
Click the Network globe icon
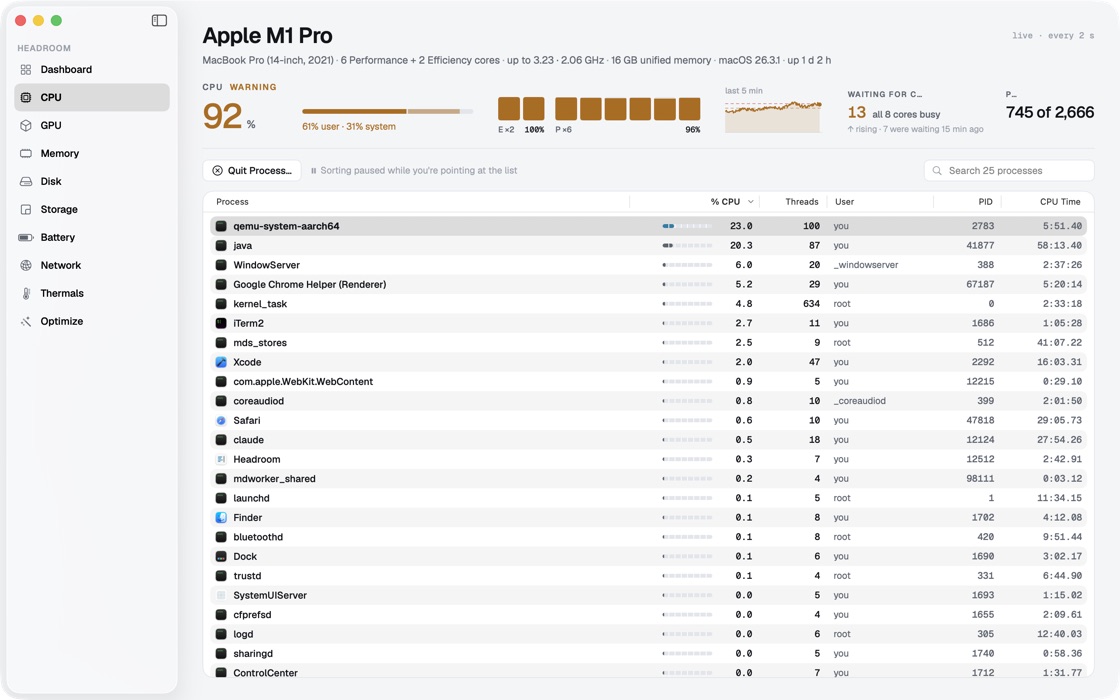click(x=26, y=265)
